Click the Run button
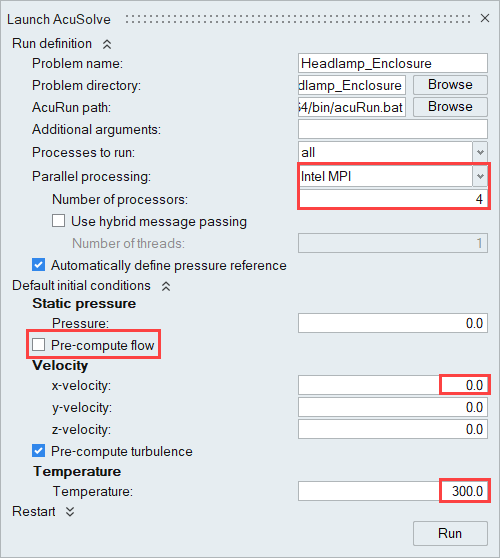 pos(450,533)
